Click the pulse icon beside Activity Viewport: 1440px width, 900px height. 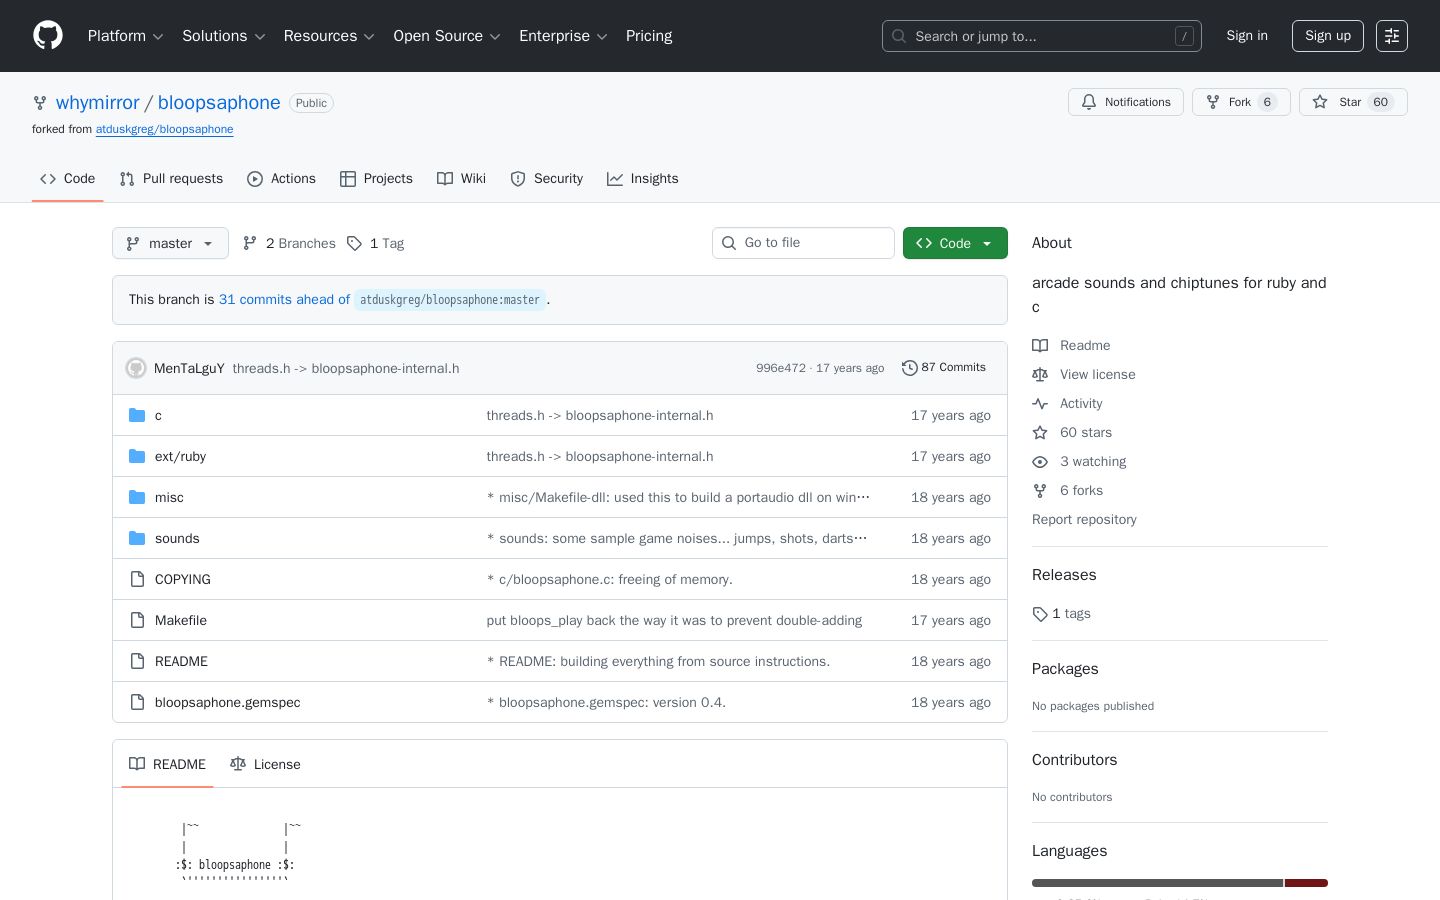1040,403
